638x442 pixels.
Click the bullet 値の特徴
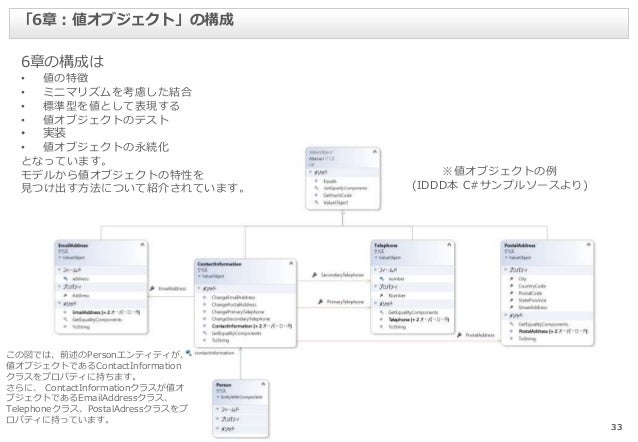(66, 77)
